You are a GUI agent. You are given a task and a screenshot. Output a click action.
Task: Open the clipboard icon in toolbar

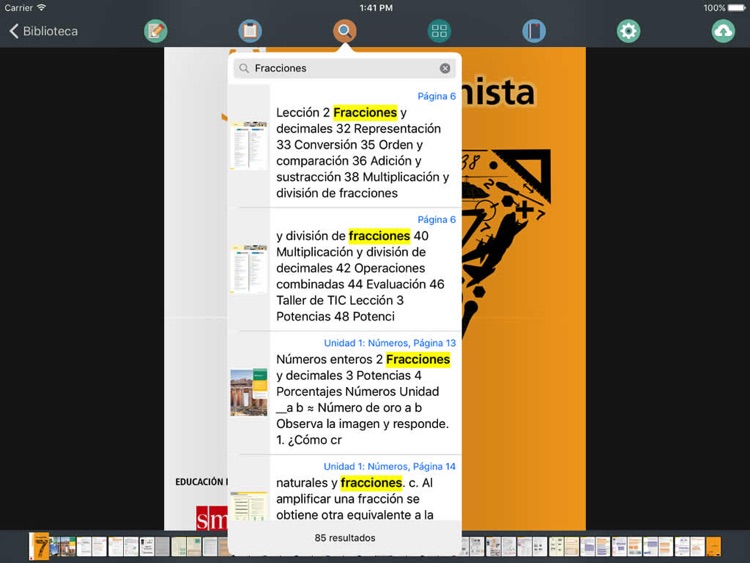(250, 31)
